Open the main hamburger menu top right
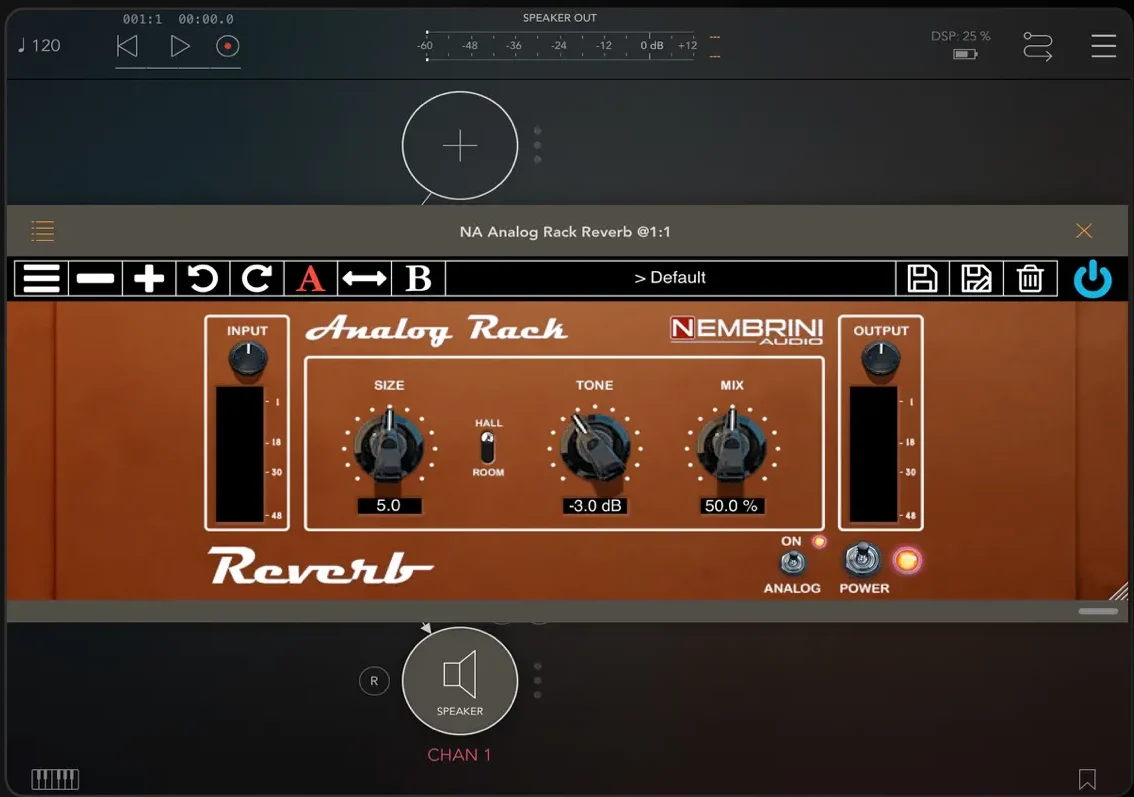 coord(1104,46)
